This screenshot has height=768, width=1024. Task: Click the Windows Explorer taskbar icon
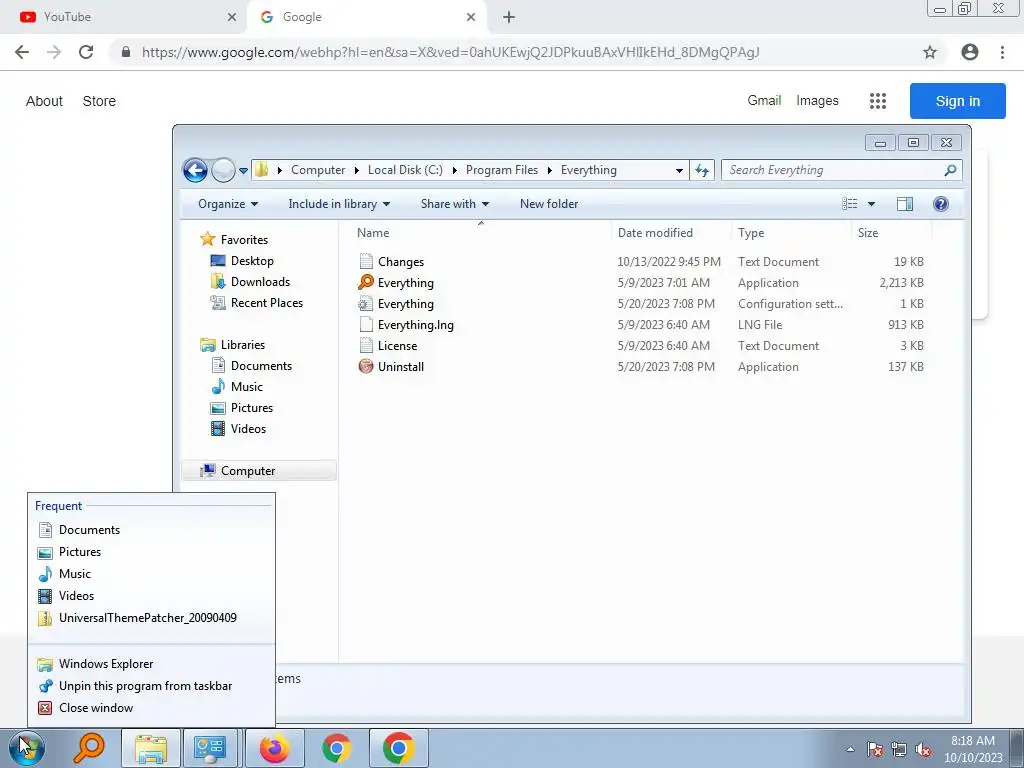pos(151,748)
